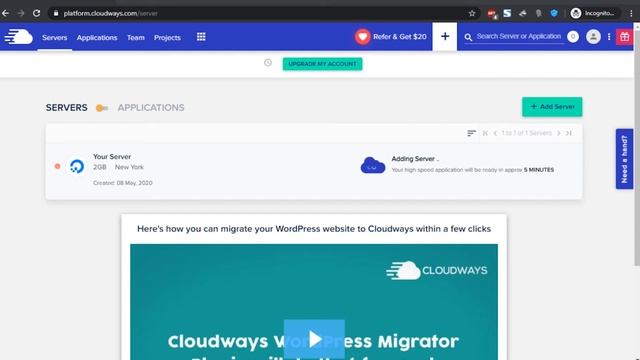Select the SERVERS view label
Screen dimensions: 640x360
pyautogui.click(x=67, y=108)
